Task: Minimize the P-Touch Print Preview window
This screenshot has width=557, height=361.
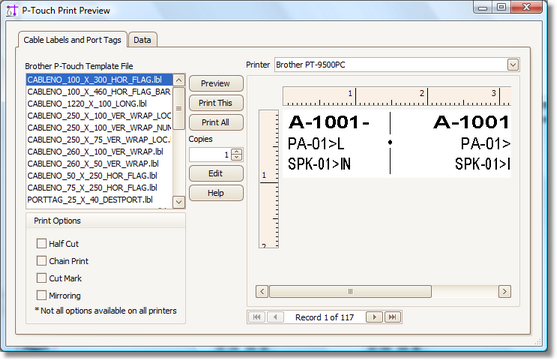Action: [x=483, y=7]
